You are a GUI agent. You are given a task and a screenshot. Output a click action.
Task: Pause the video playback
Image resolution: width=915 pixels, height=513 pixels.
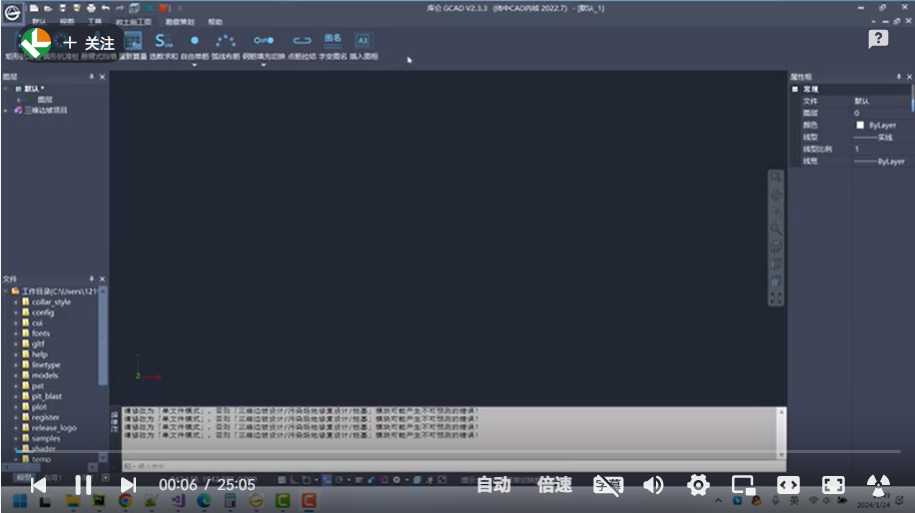(83, 485)
